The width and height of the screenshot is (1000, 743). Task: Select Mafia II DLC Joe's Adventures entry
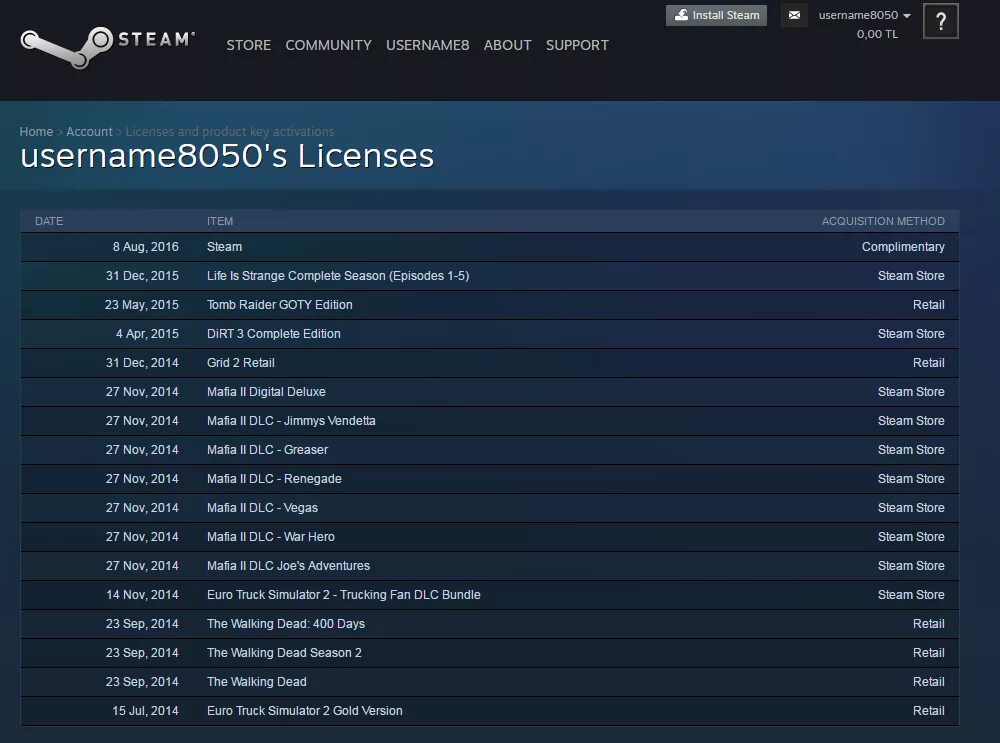click(288, 566)
